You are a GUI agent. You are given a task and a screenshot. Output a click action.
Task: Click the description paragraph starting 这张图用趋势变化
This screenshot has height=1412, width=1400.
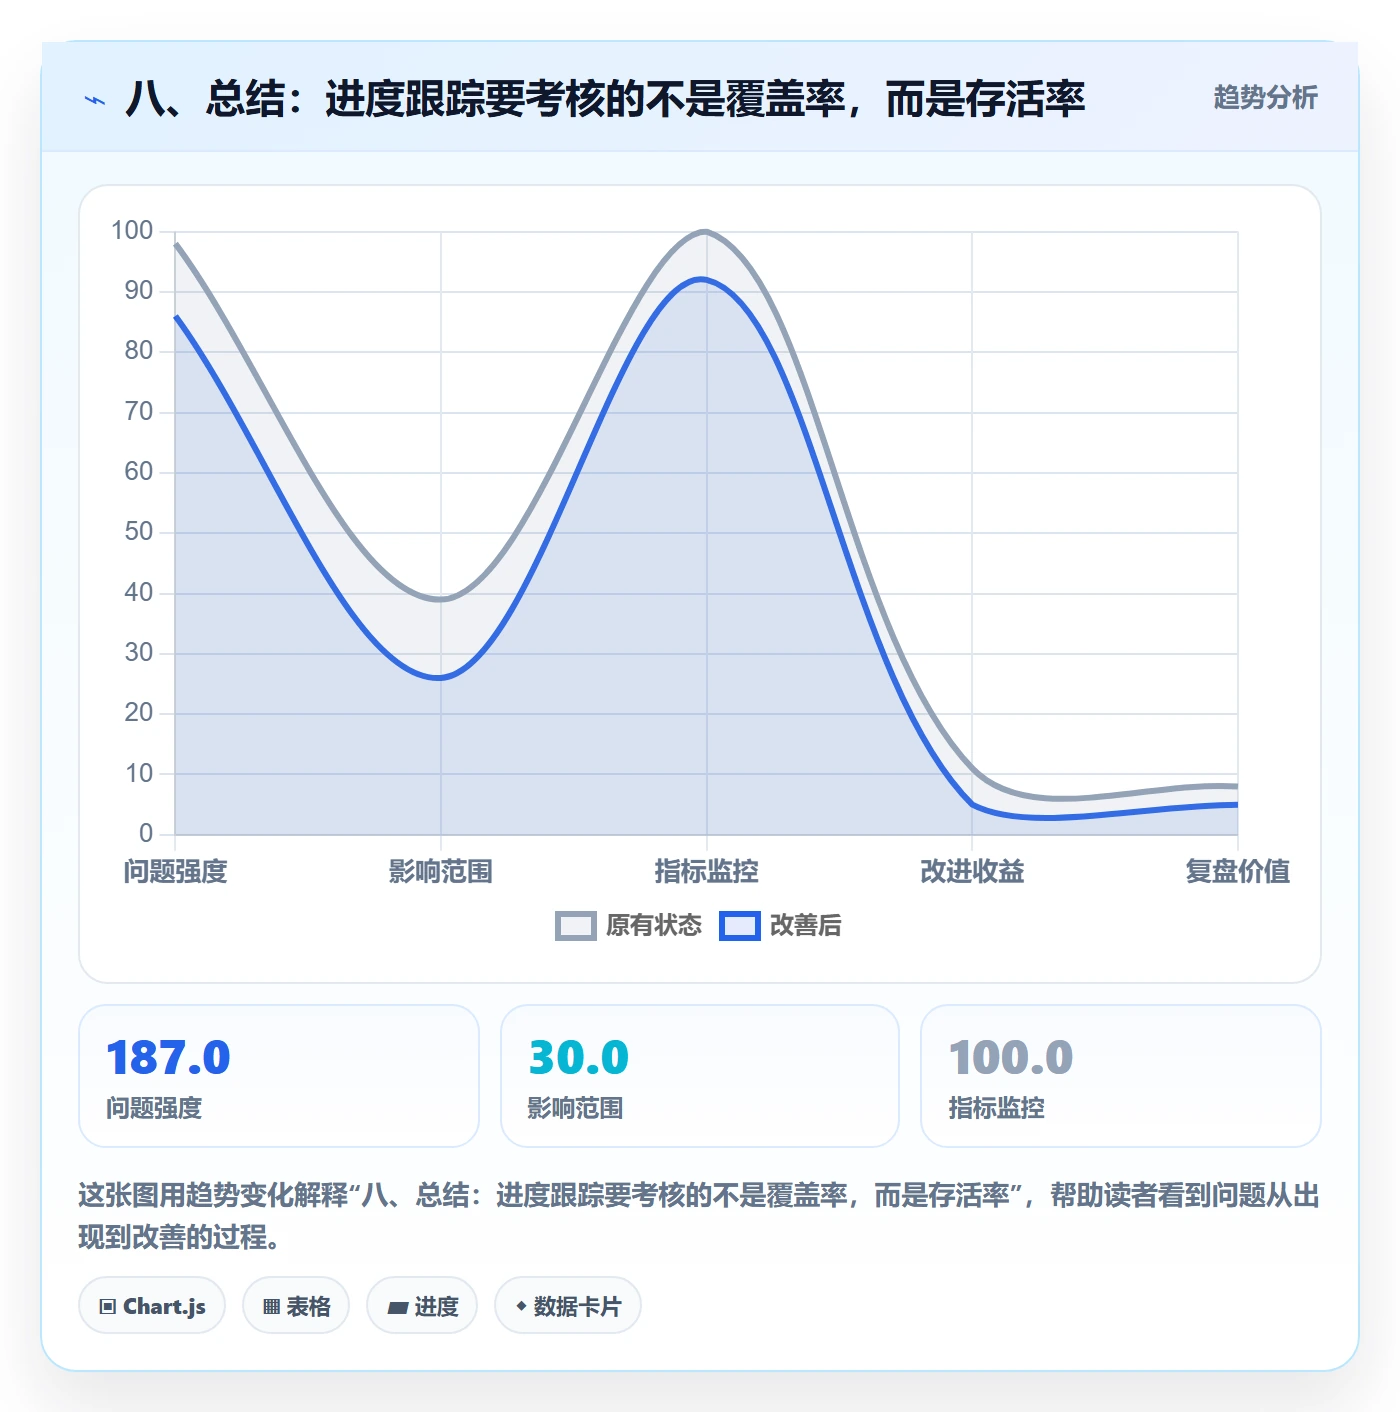click(699, 1216)
